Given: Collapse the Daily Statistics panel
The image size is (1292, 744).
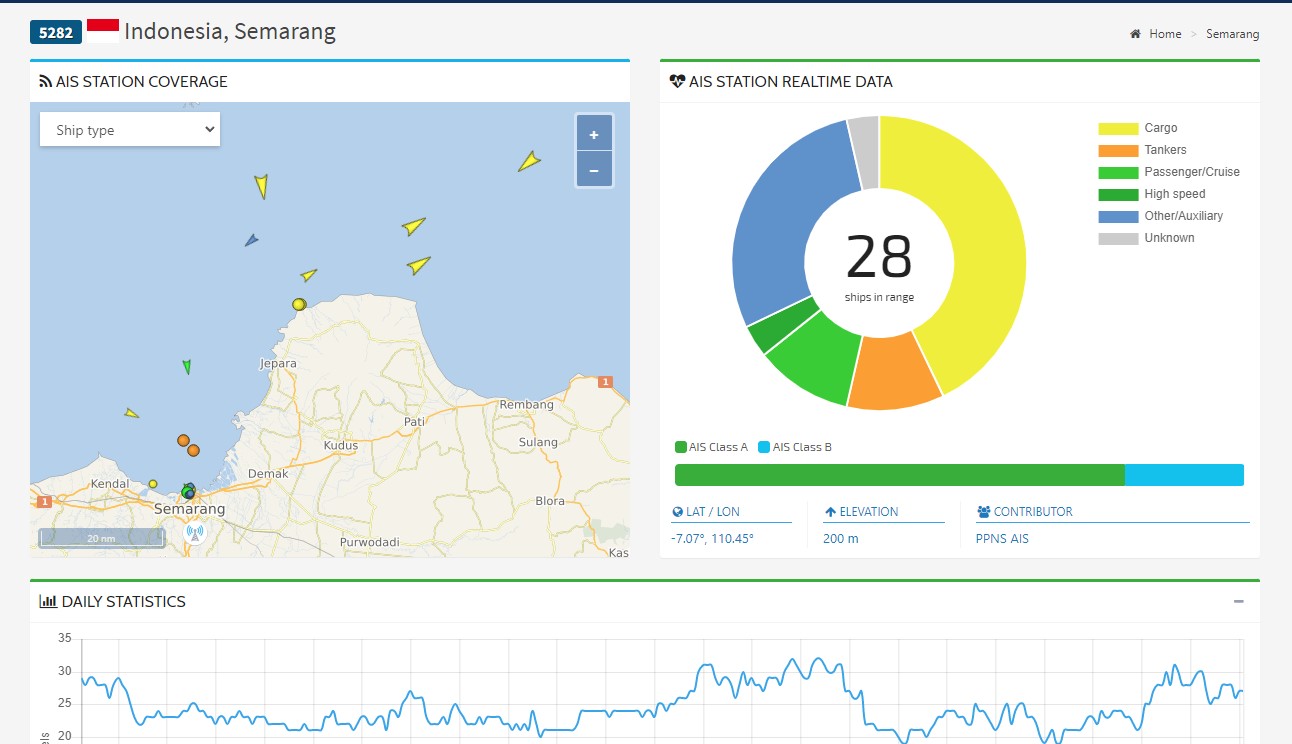Looking at the screenshot, I should click(x=1239, y=602).
